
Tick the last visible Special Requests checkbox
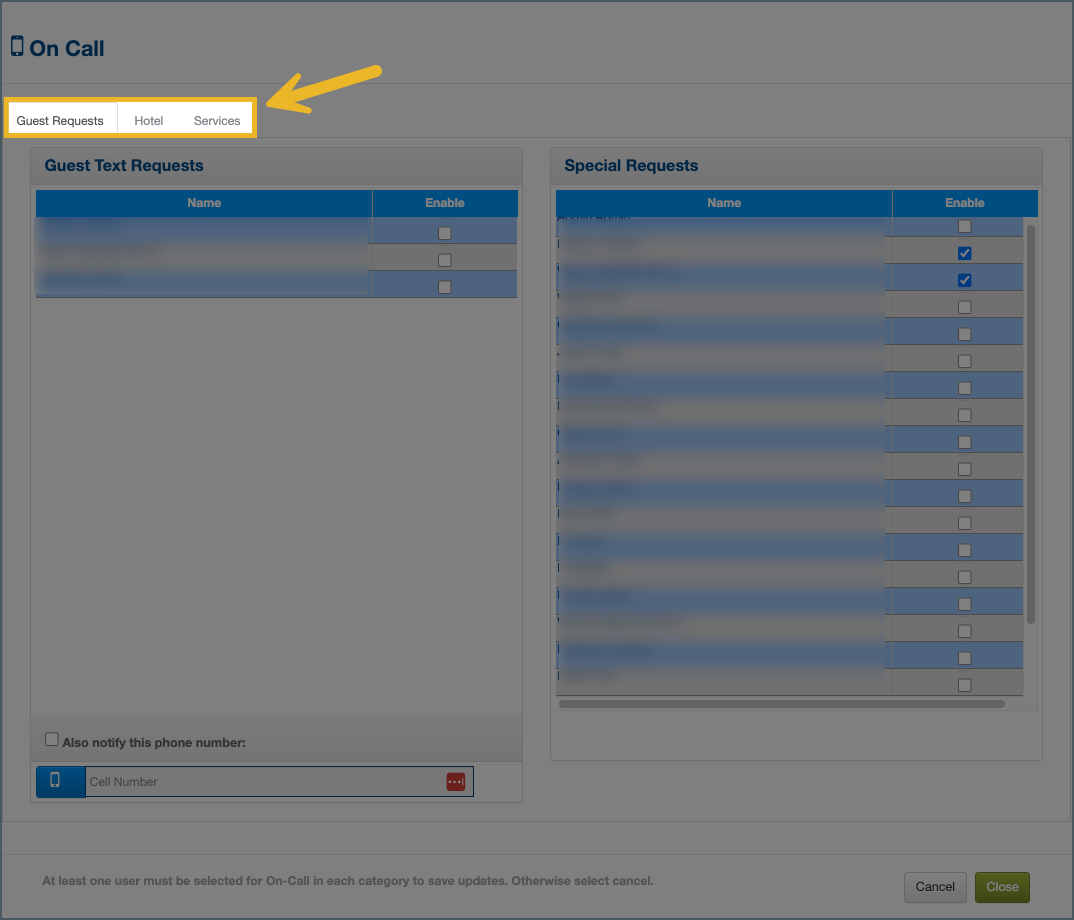(965, 685)
